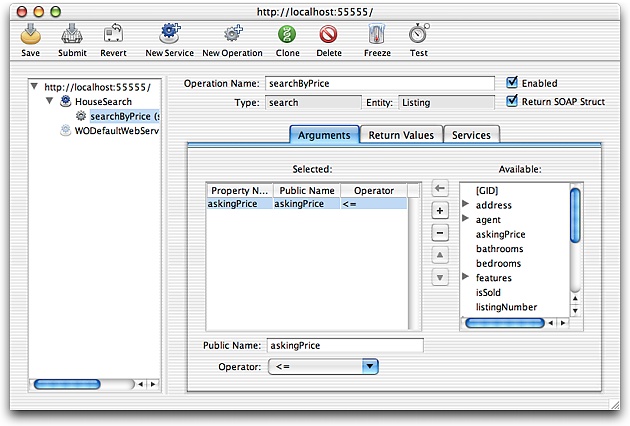This screenshot has height=426, width=630.
Task: Expand the agent property in Available list
Action: click(x=465, y=218)
